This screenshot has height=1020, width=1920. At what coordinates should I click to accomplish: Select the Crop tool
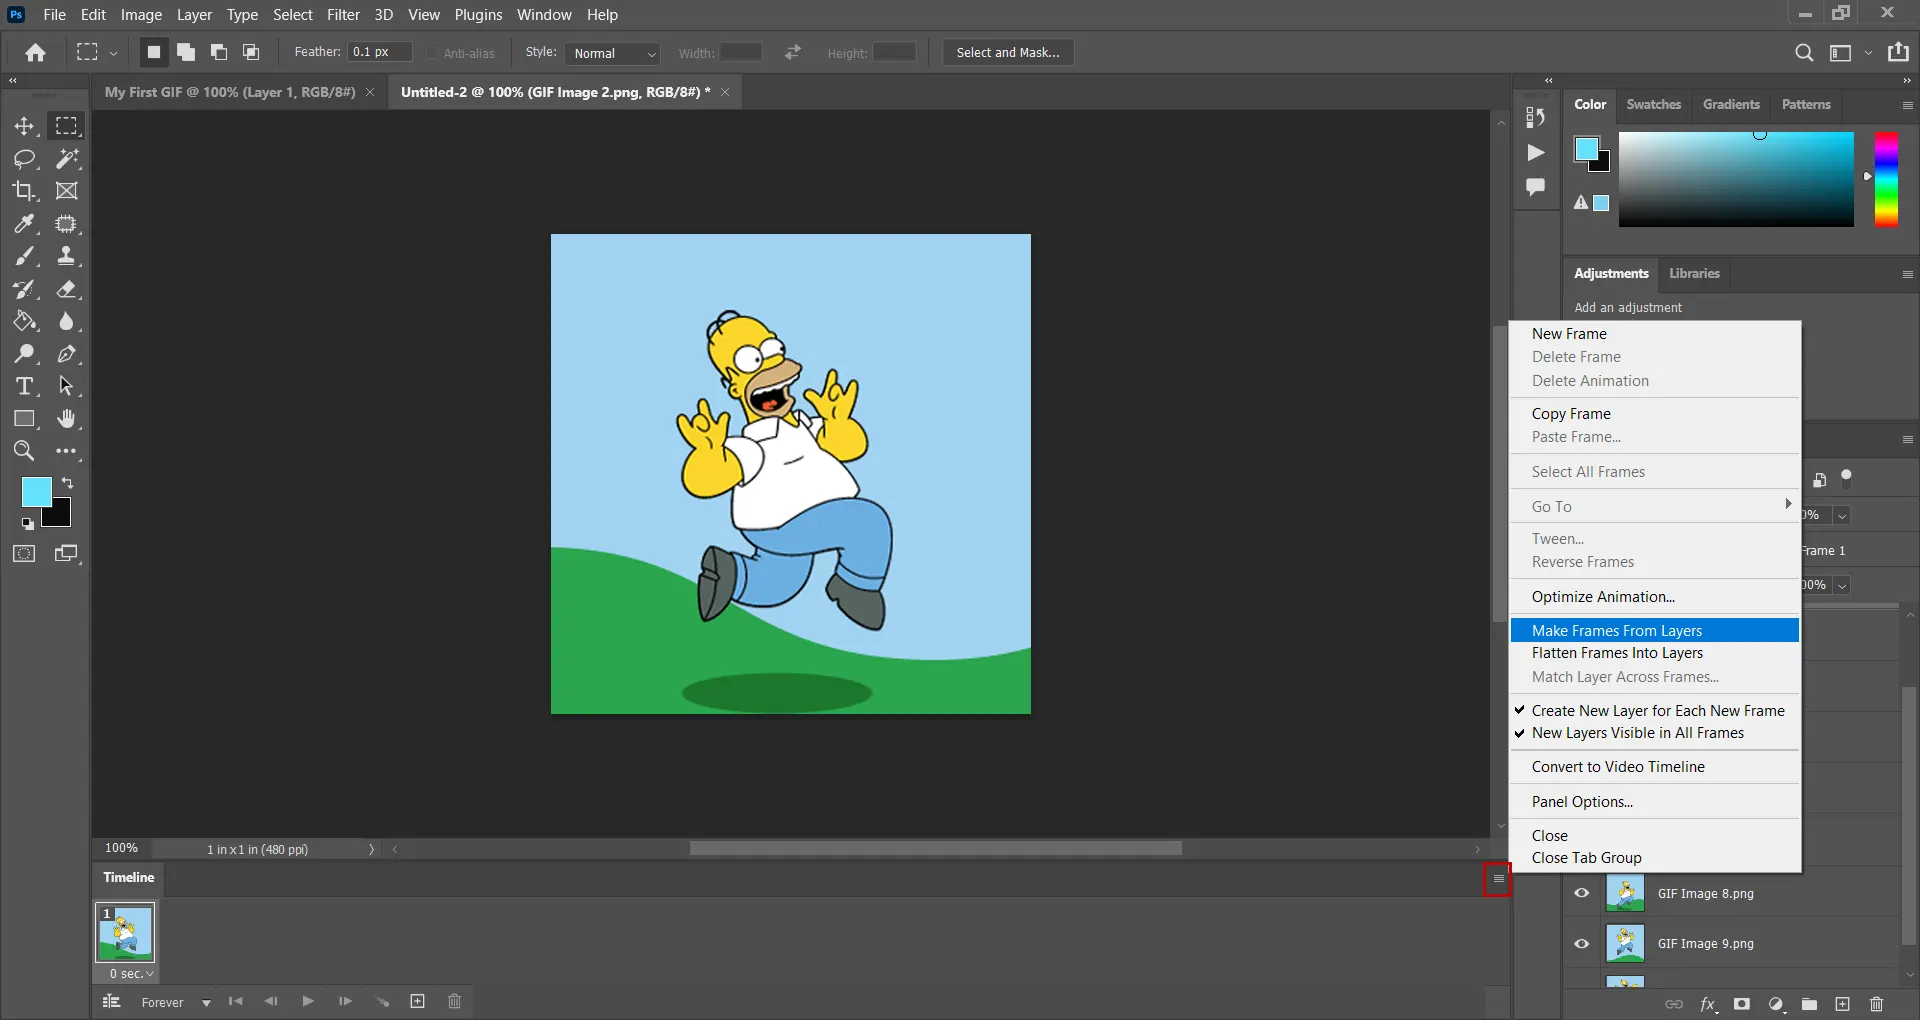[24, 191]
